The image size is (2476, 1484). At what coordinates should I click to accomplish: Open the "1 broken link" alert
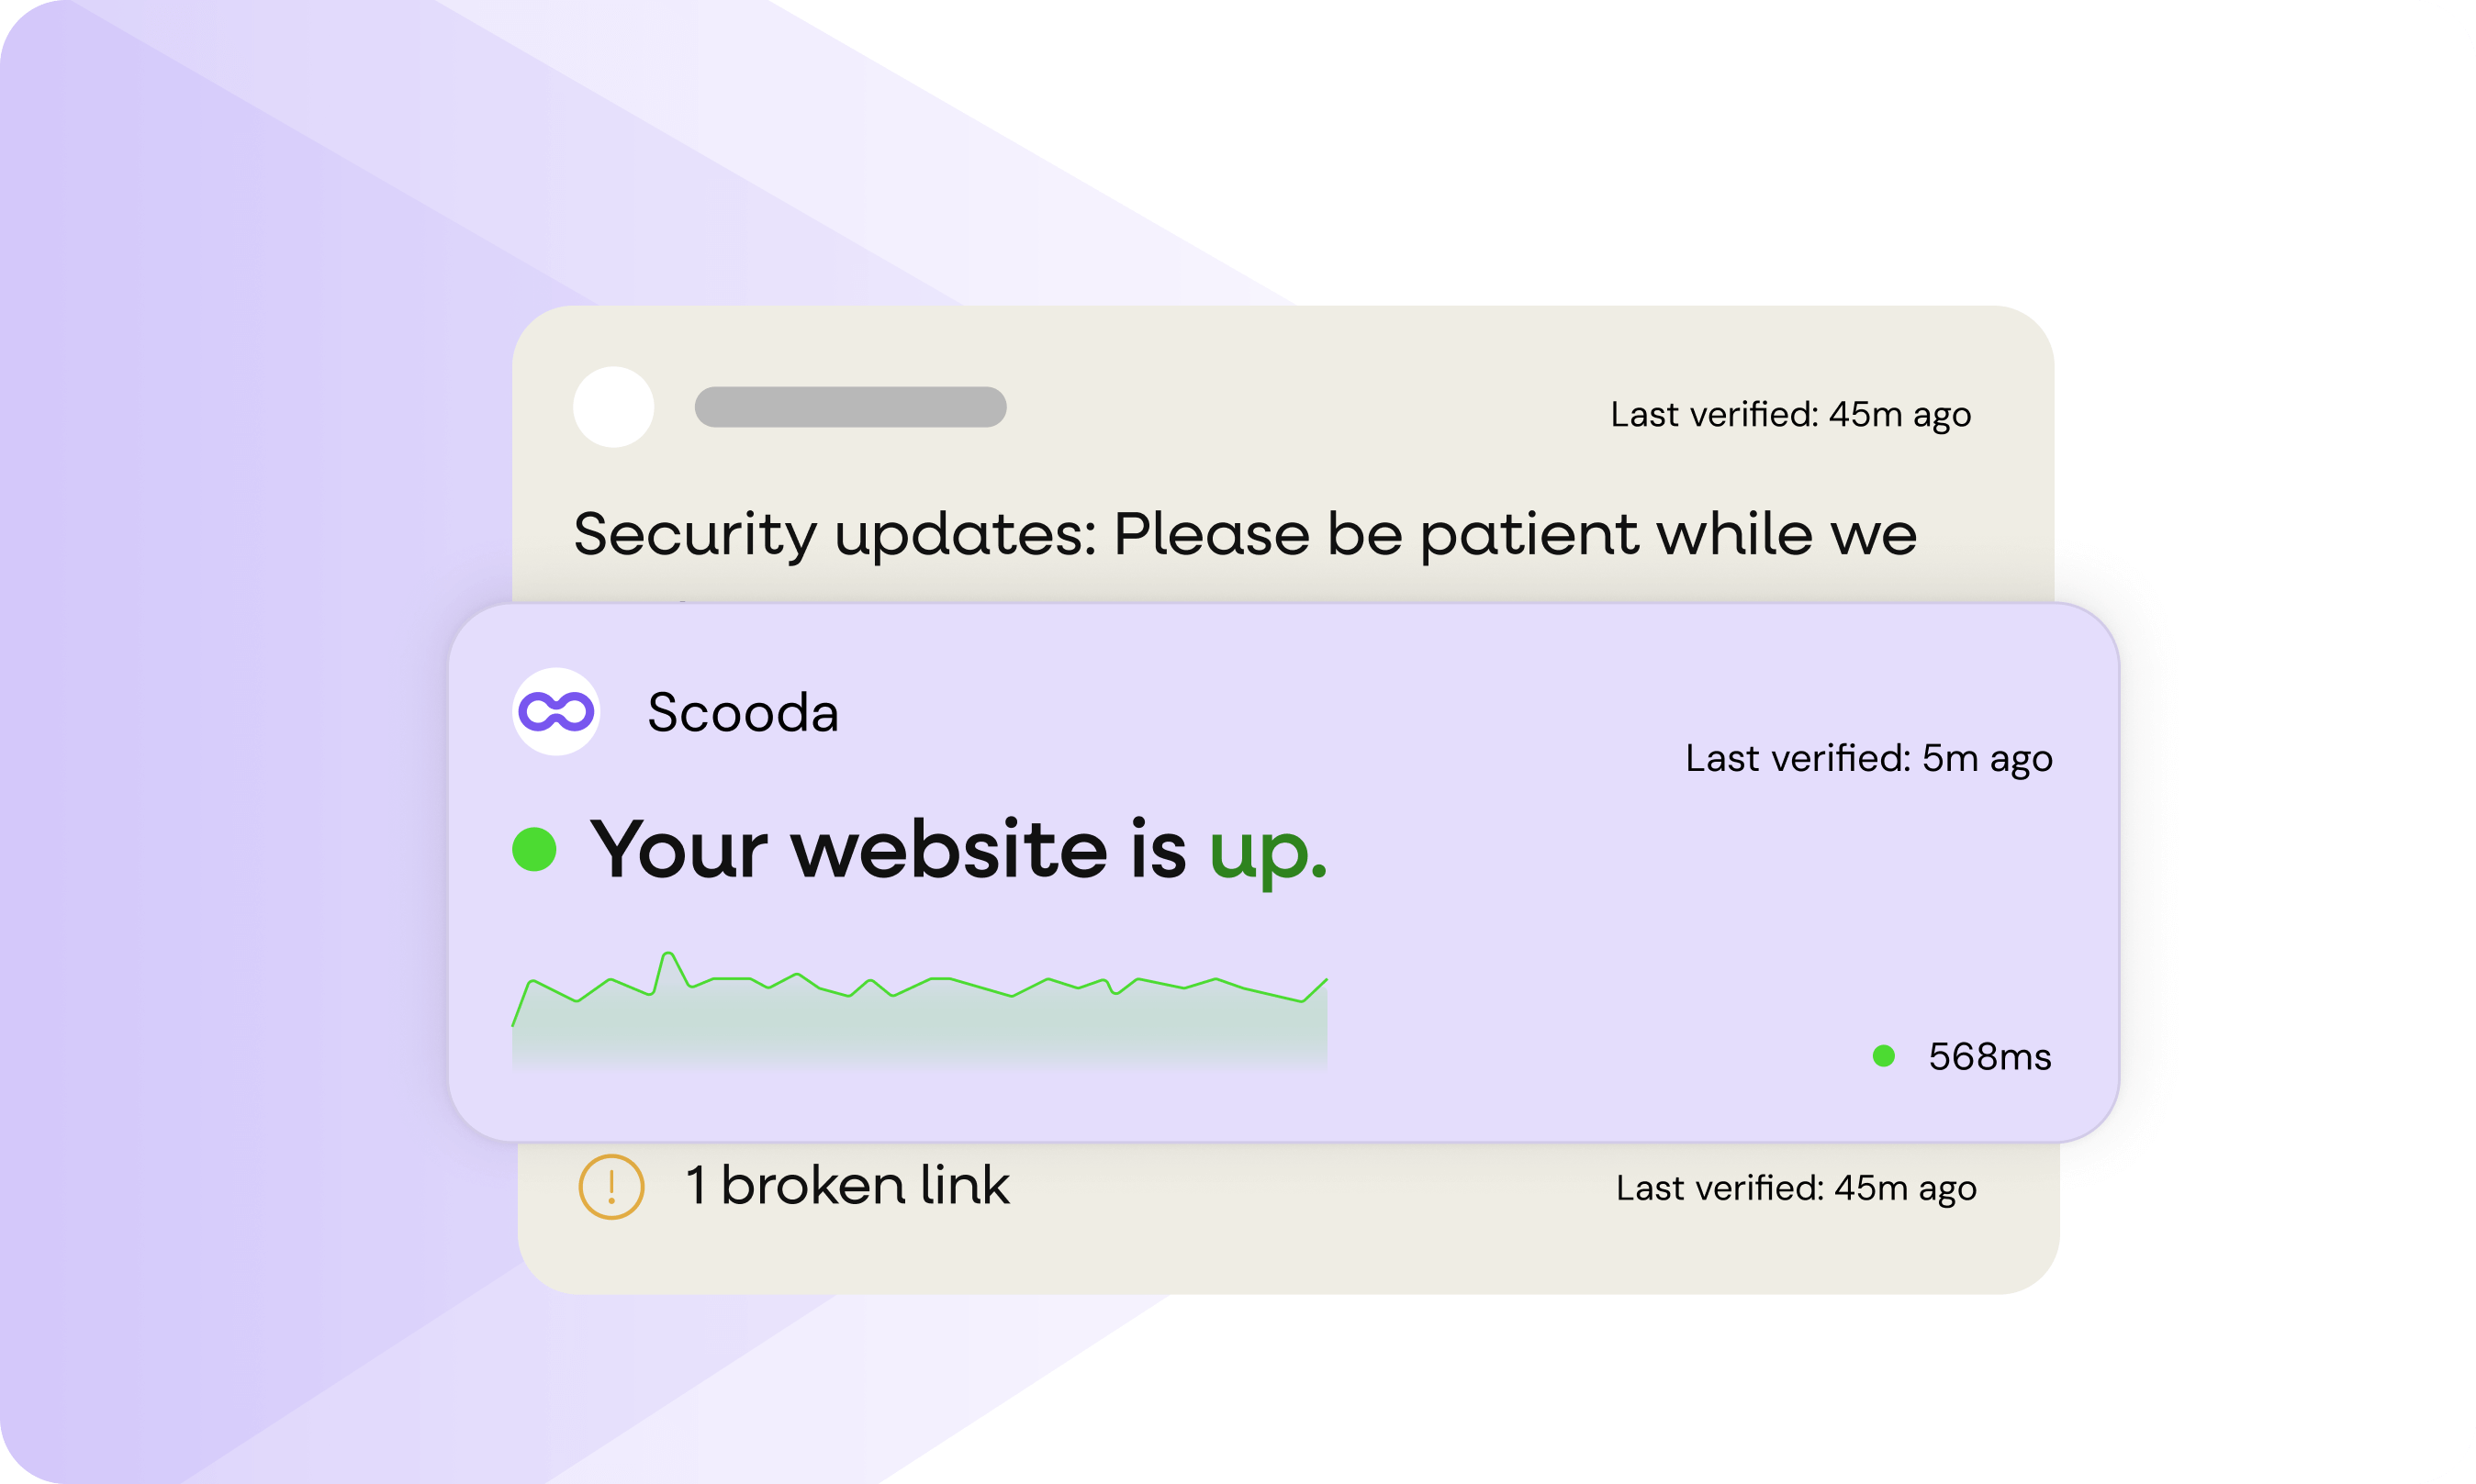point(847,1186)
